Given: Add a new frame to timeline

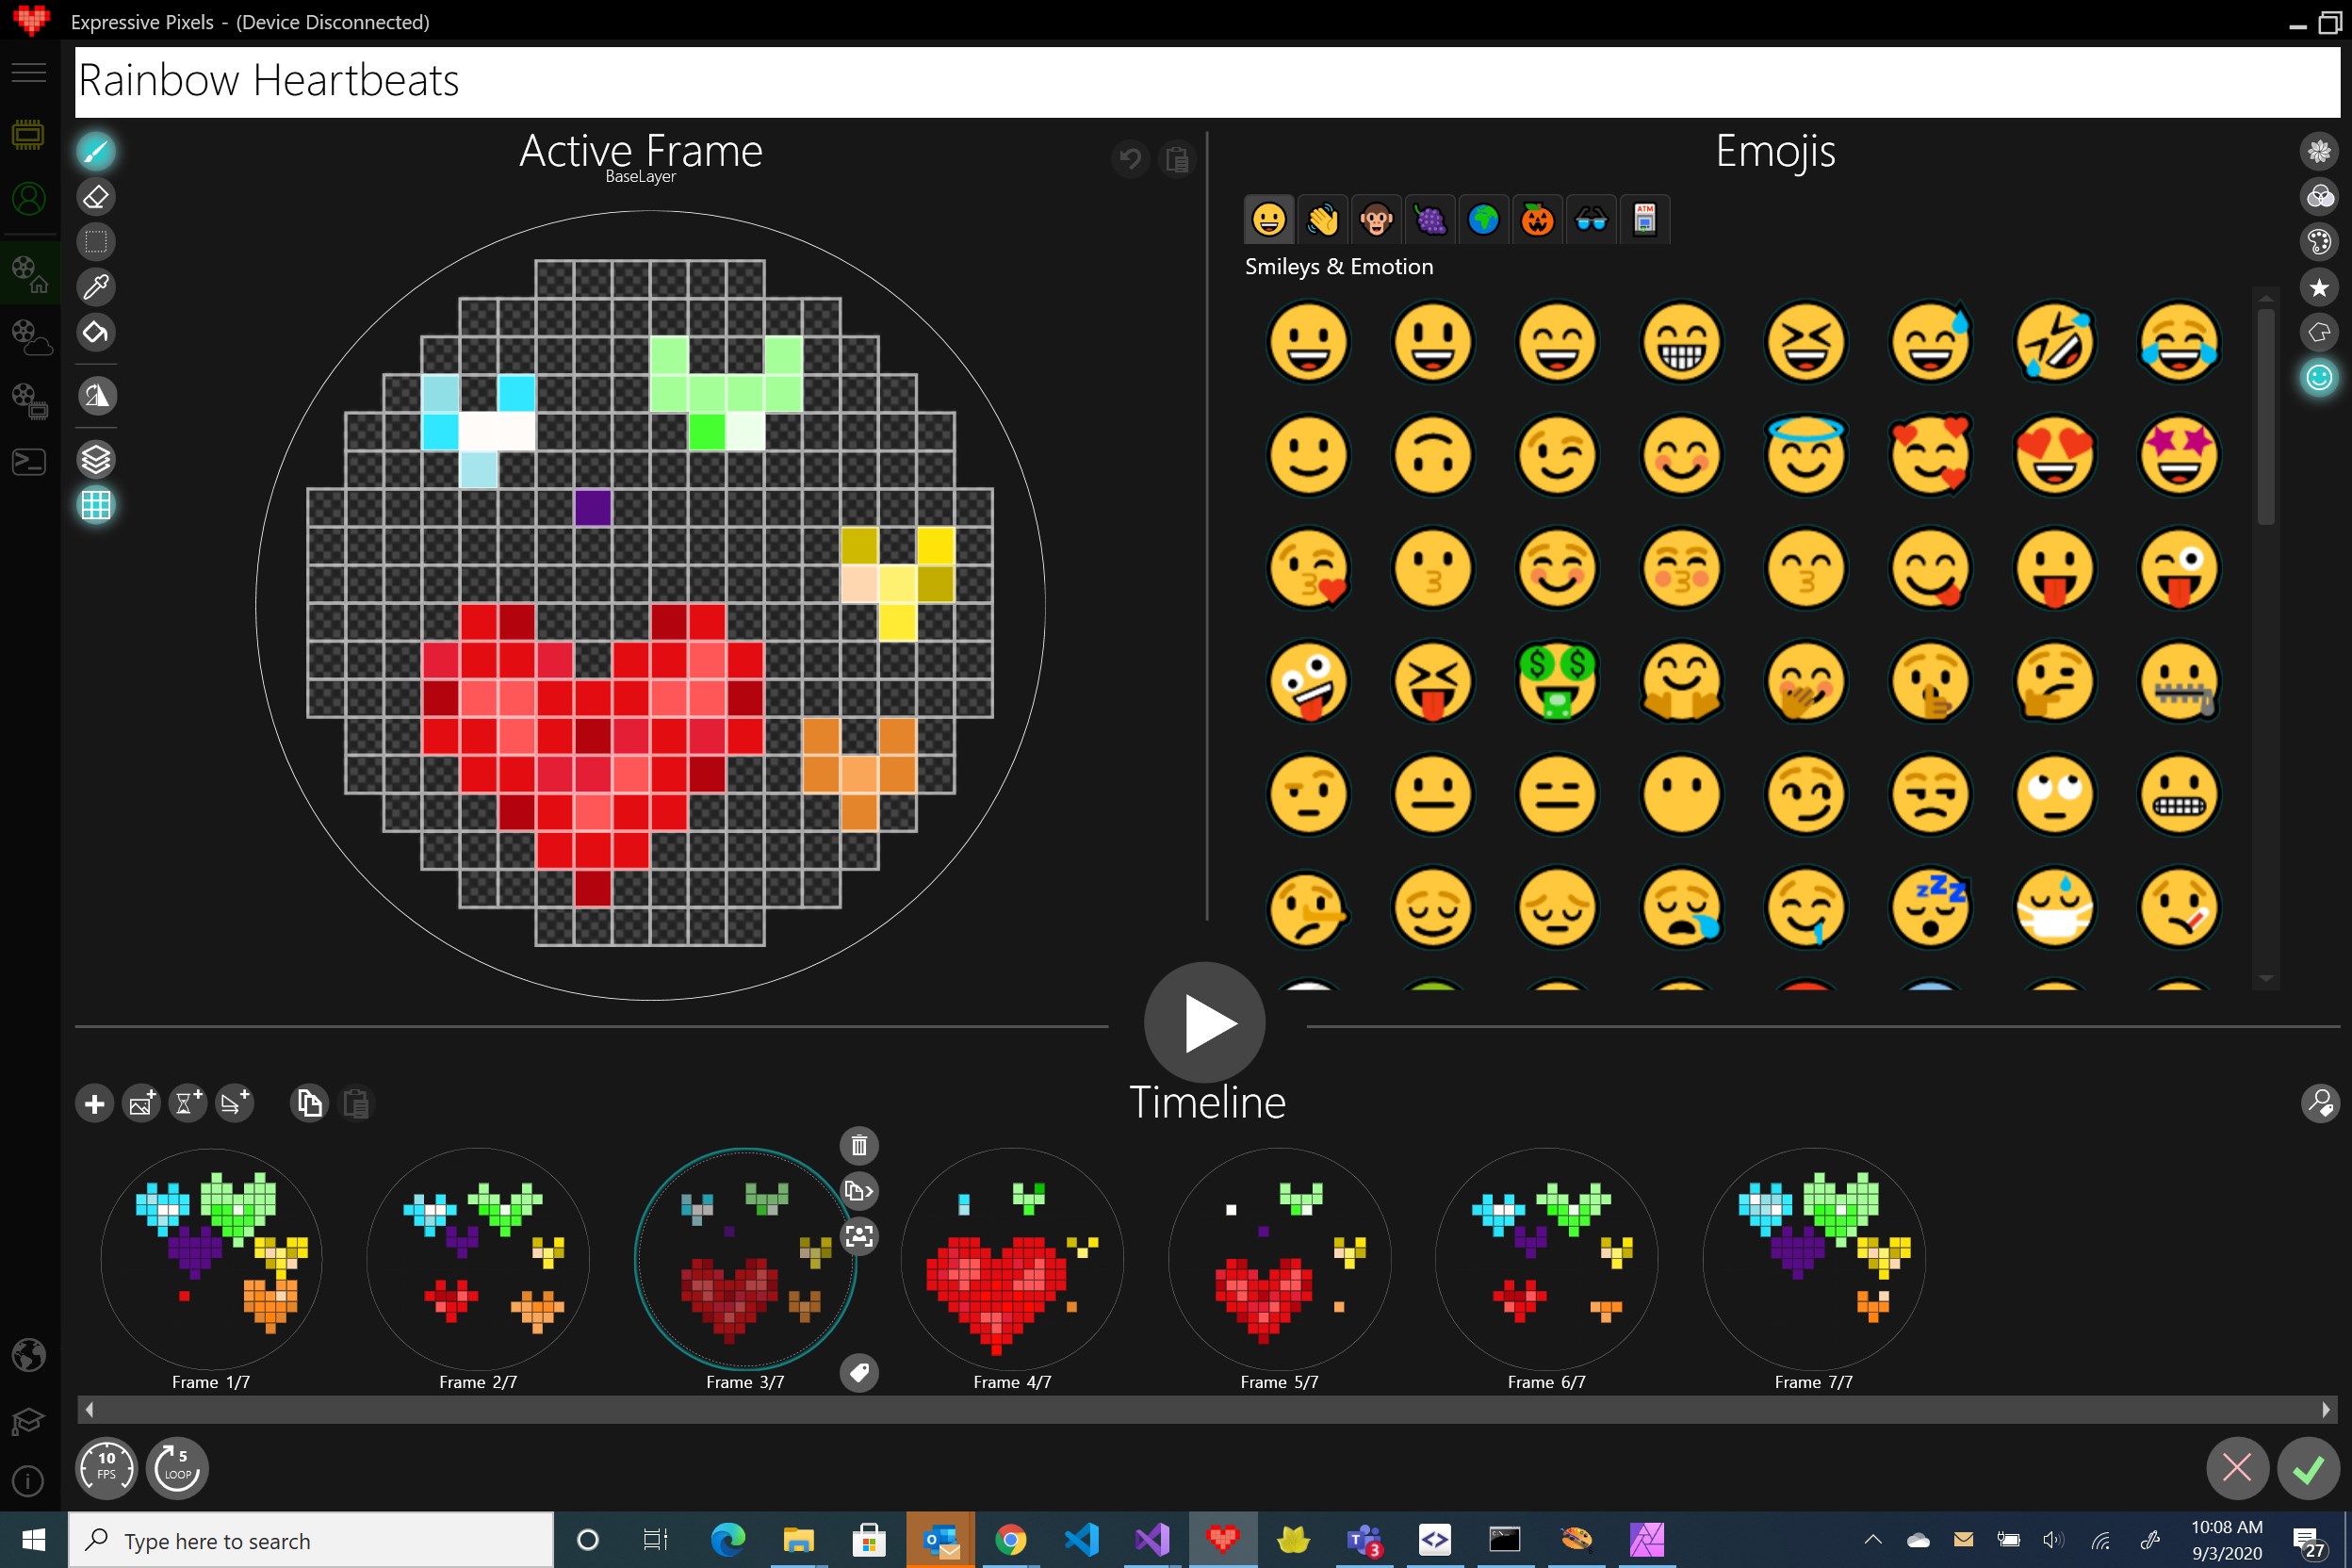Looking at the screenshot, I should tap(95, 1104).
